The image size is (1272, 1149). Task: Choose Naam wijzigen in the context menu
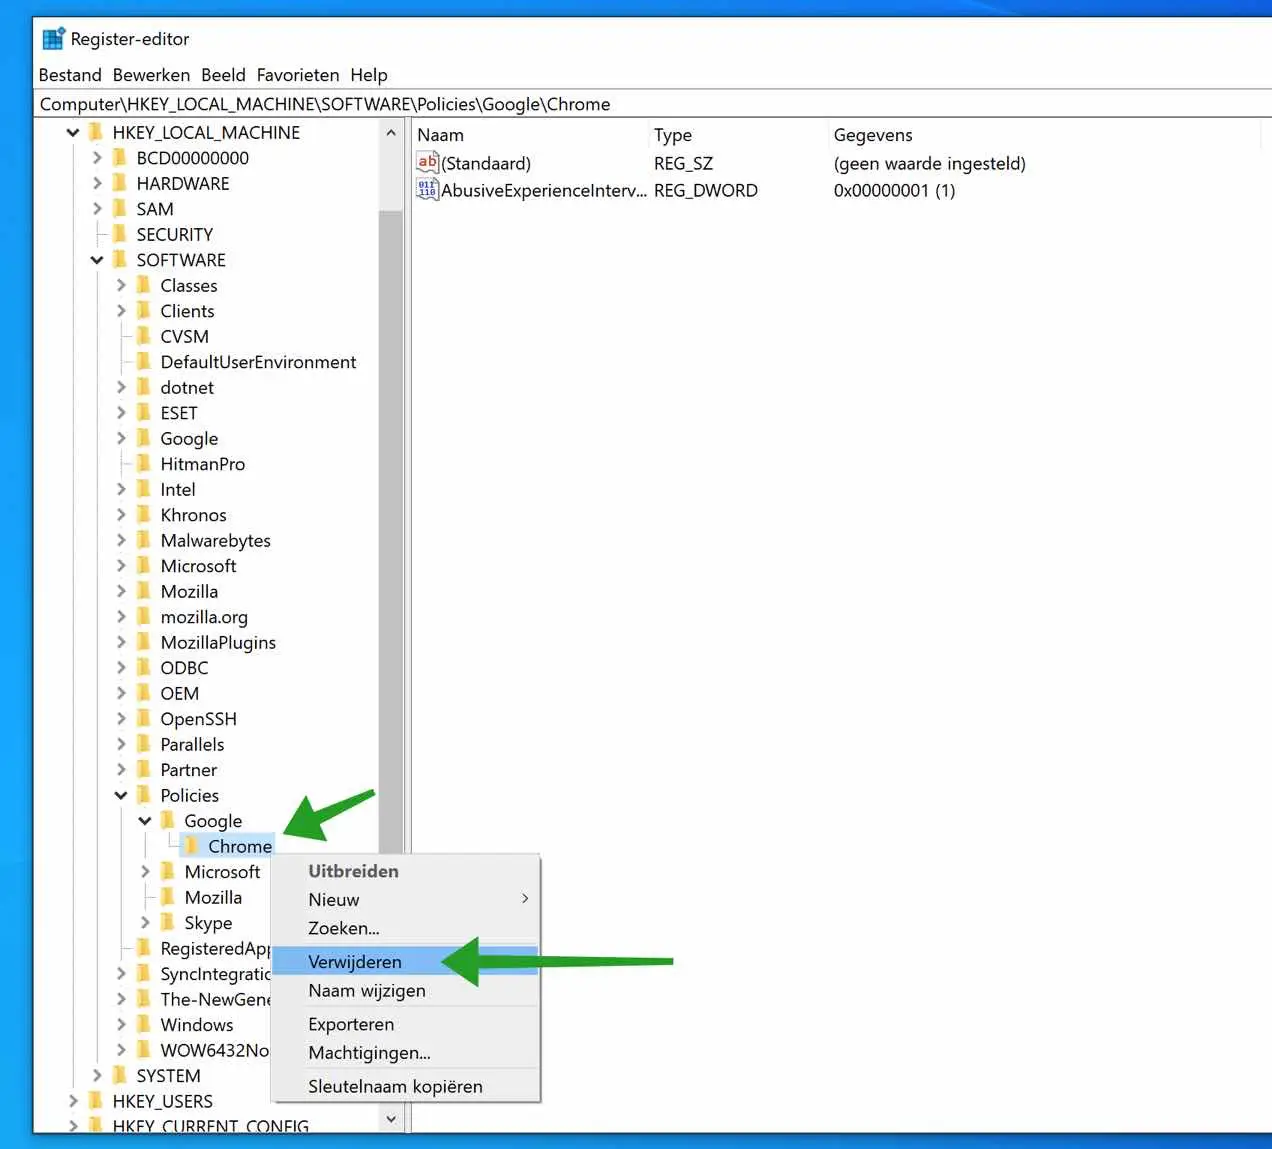[405, 991]
